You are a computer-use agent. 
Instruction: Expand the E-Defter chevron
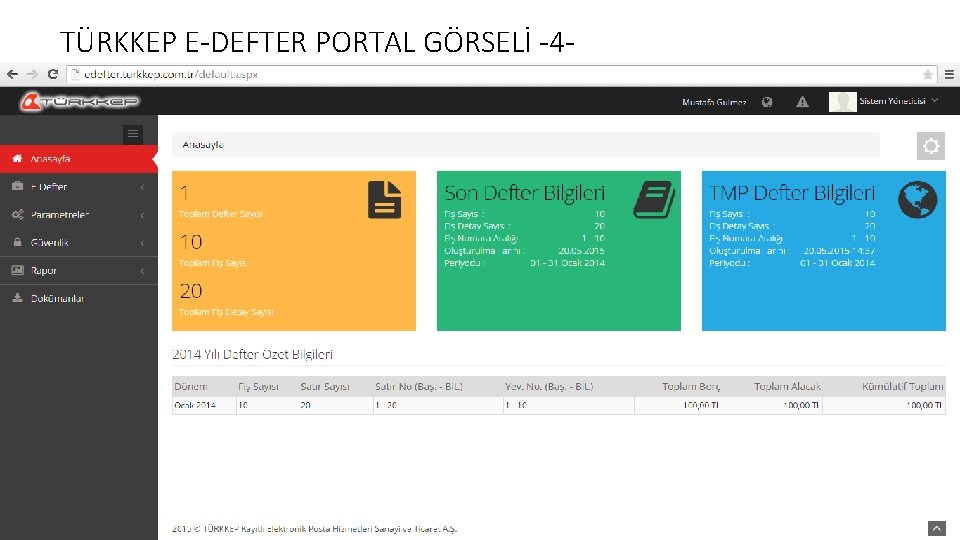(142, 187)
